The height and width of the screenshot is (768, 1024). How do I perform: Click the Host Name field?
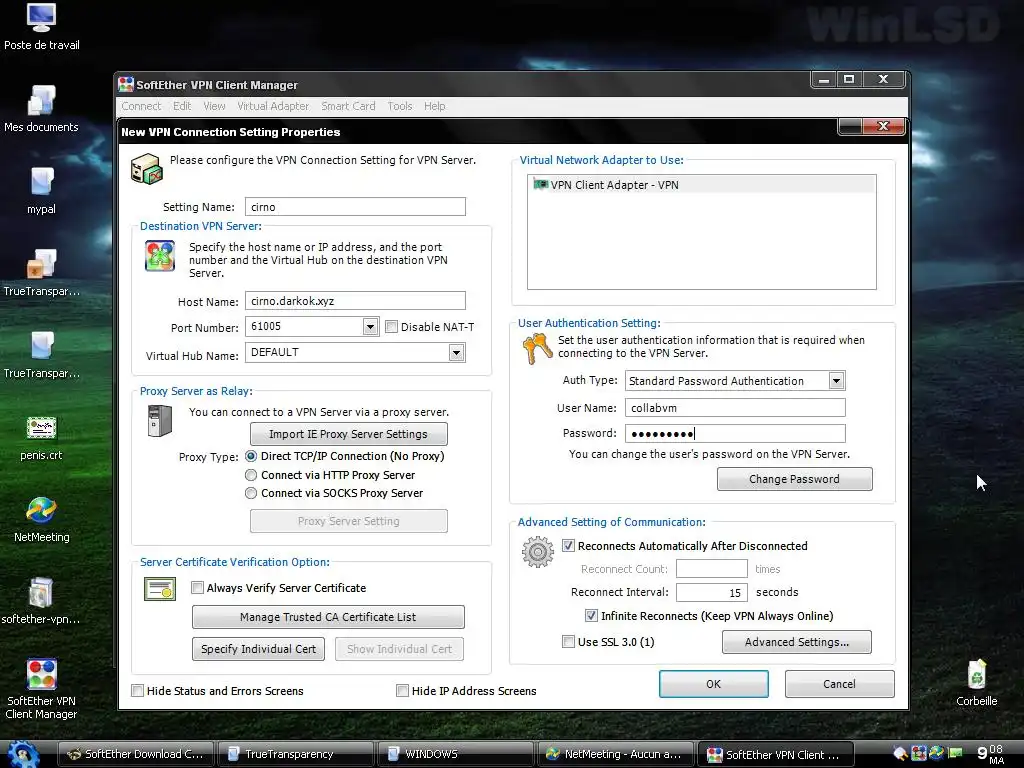(x=355, y=300)
